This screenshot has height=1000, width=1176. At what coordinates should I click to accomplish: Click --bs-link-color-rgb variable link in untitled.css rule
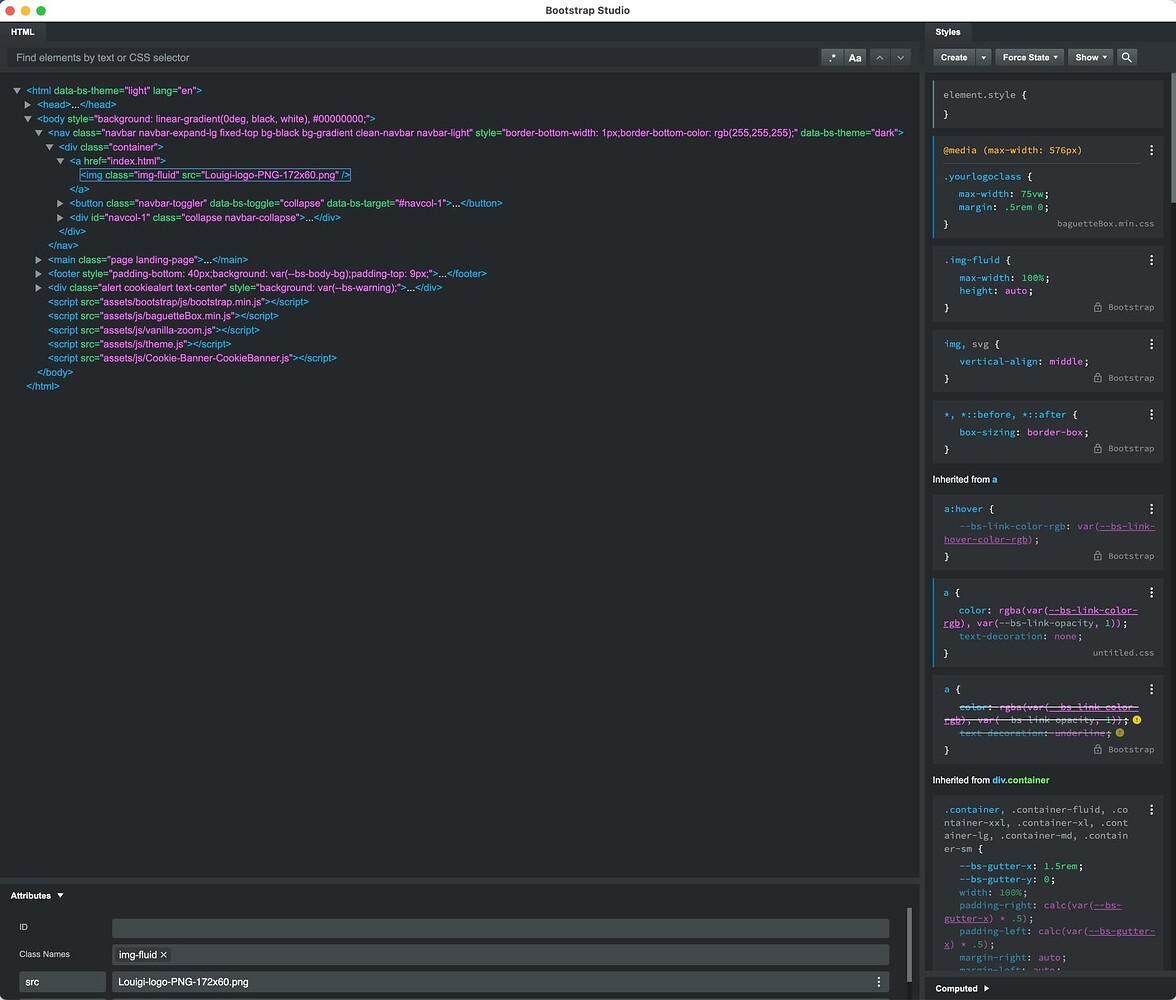(x=1092, y=611)
